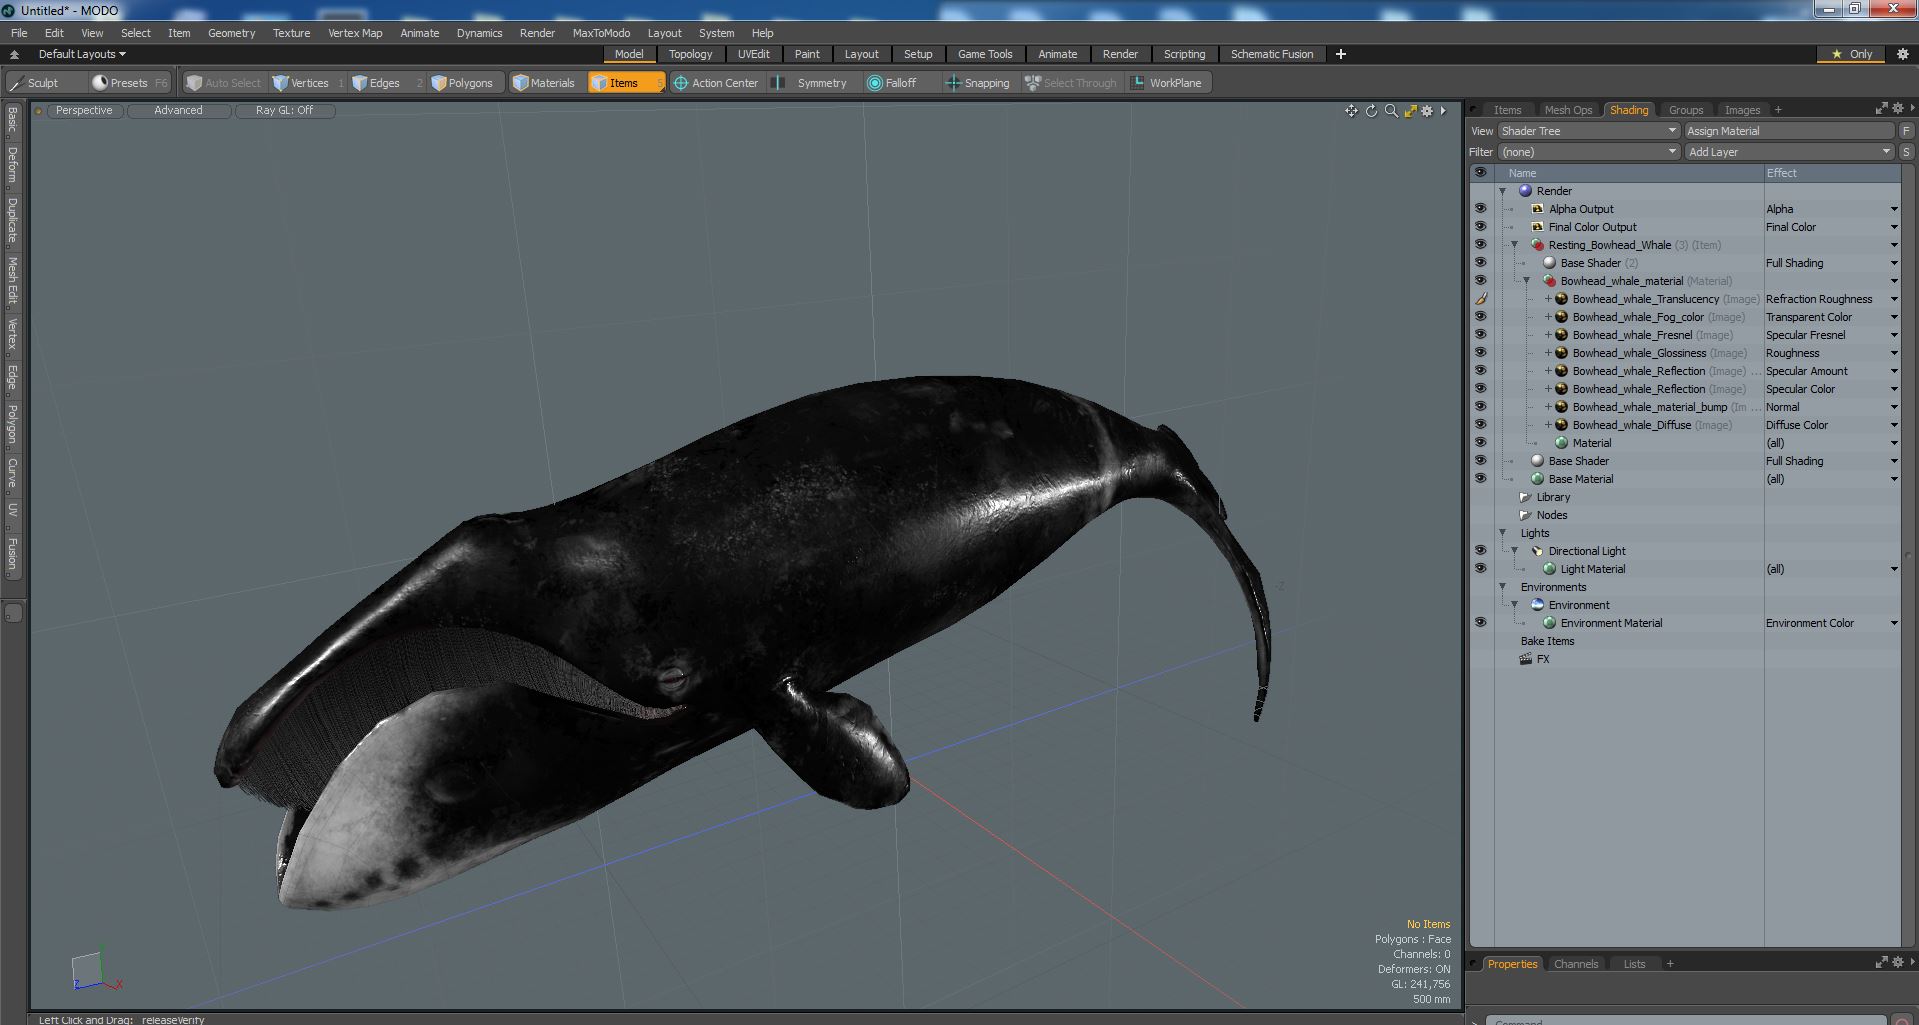This screenshot has width=1919, height=1025.
Task: Switch to the Channels tab
Action: (x=1576, y=964)
